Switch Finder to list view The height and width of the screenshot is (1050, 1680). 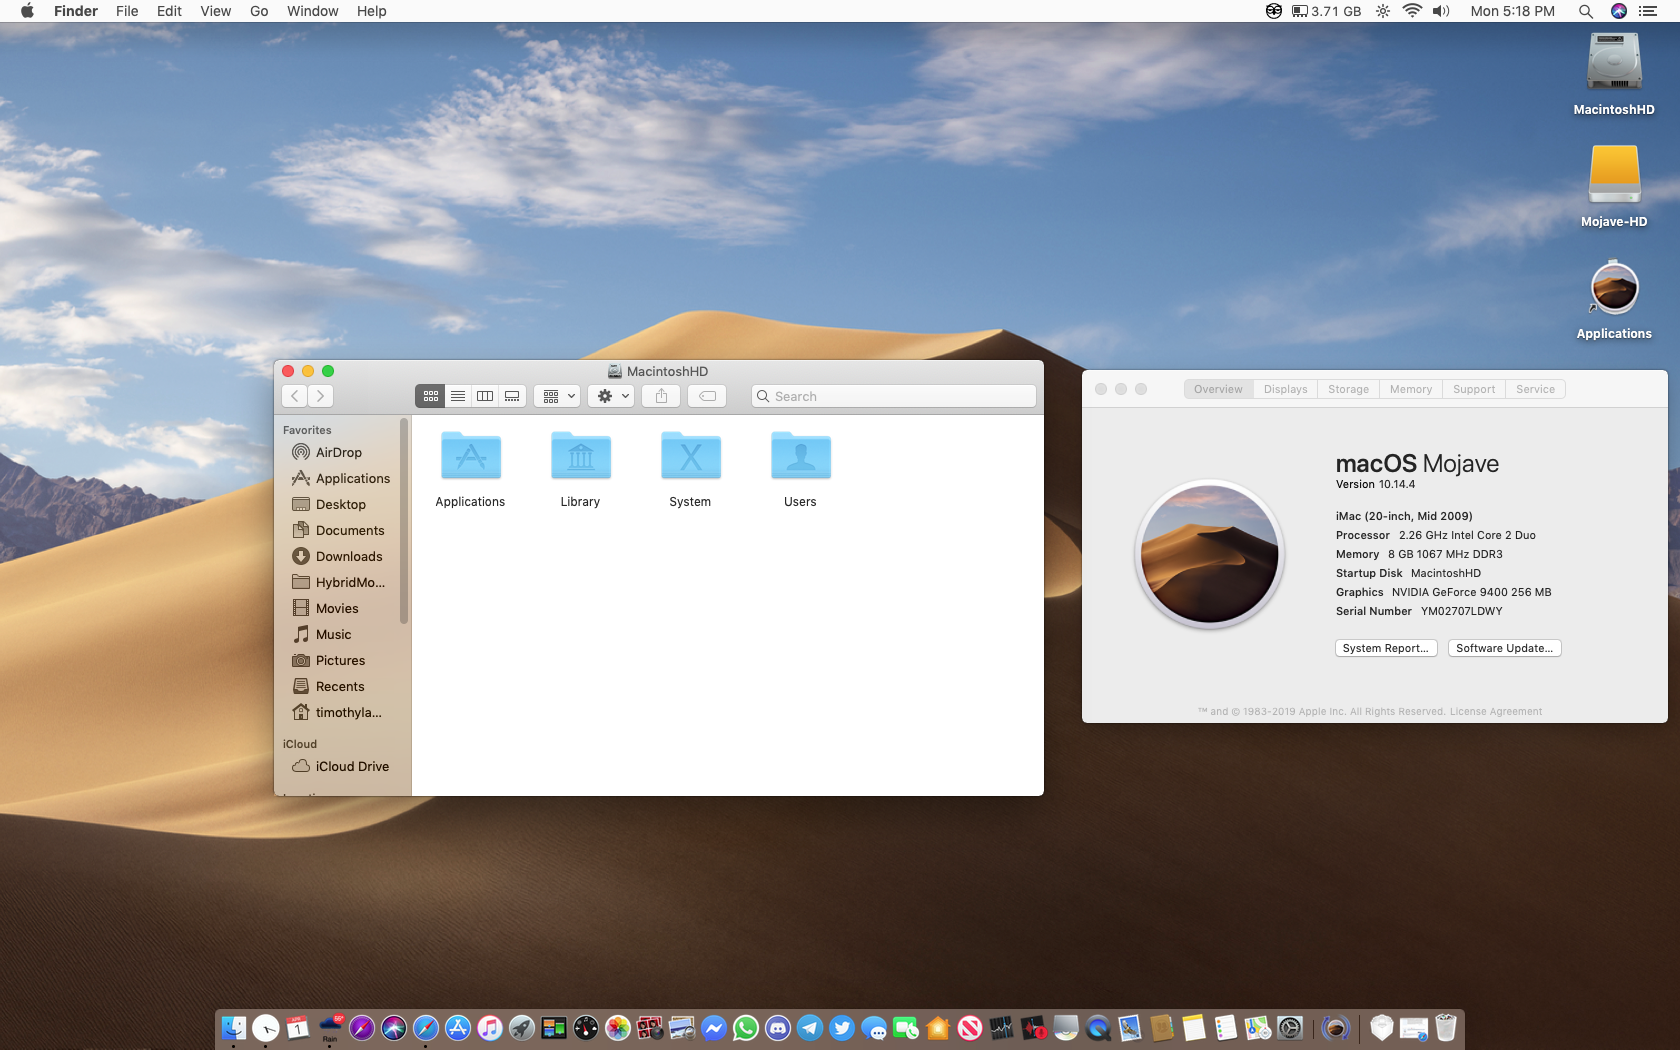[x=458, y=396]
